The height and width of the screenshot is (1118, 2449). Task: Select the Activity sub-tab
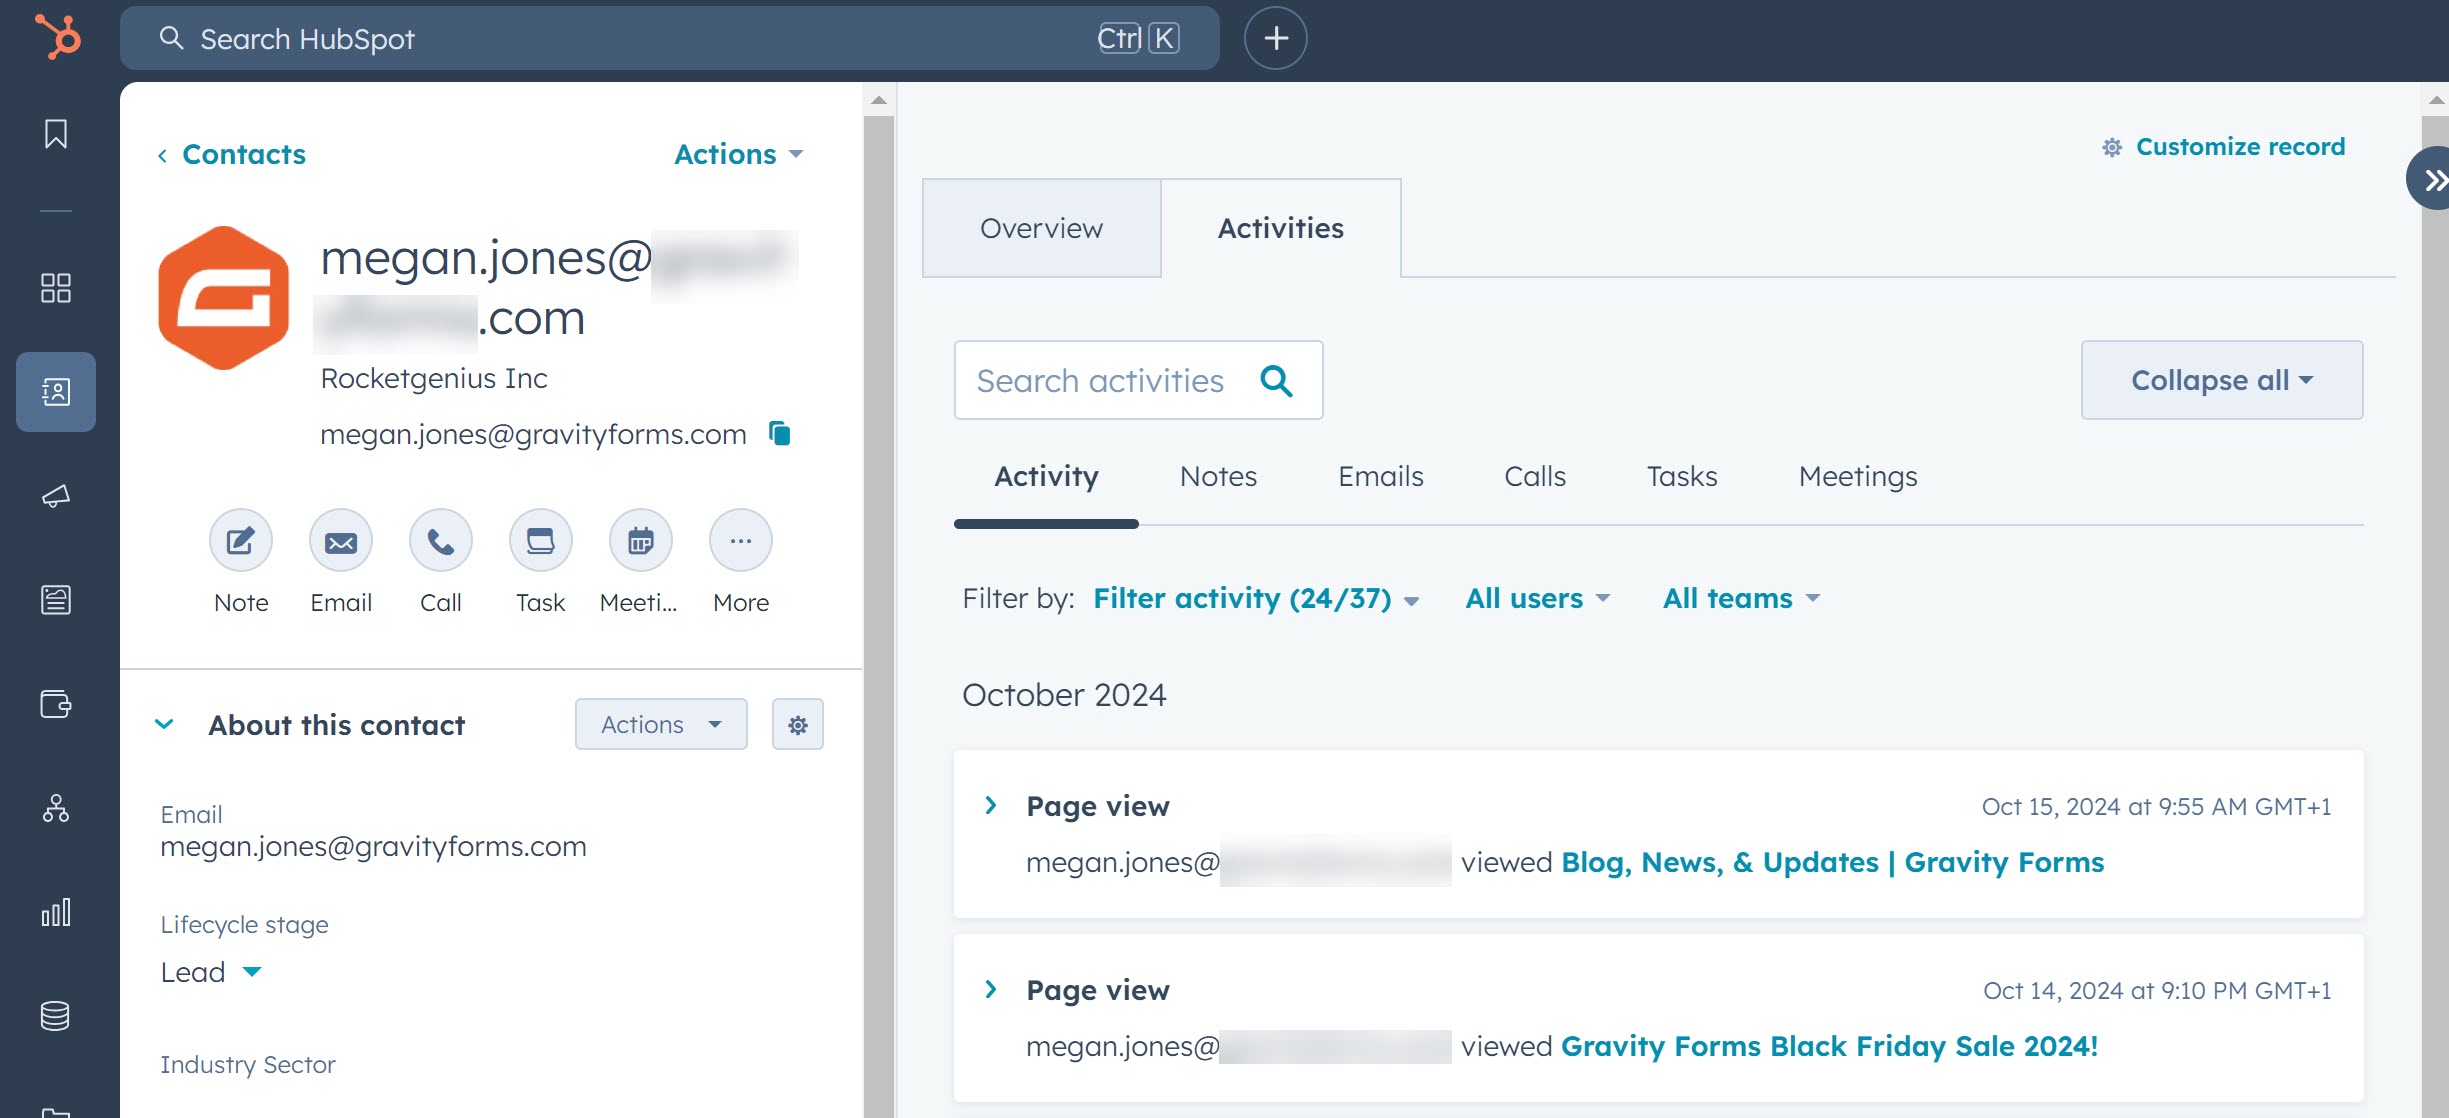click(1046, 476)
